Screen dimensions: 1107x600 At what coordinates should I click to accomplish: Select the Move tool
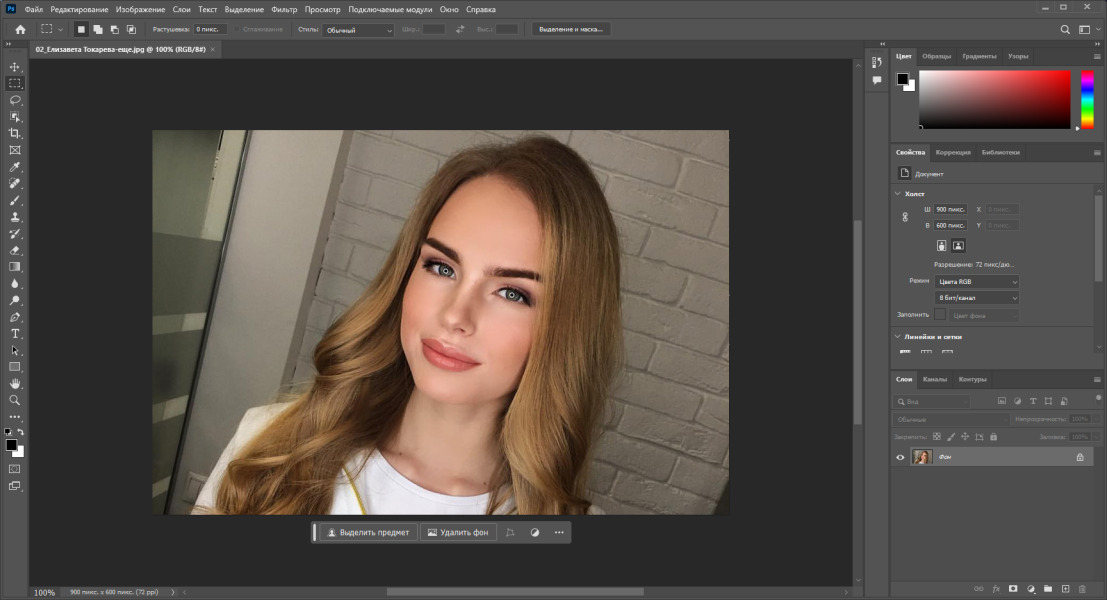tap(15, 67)
